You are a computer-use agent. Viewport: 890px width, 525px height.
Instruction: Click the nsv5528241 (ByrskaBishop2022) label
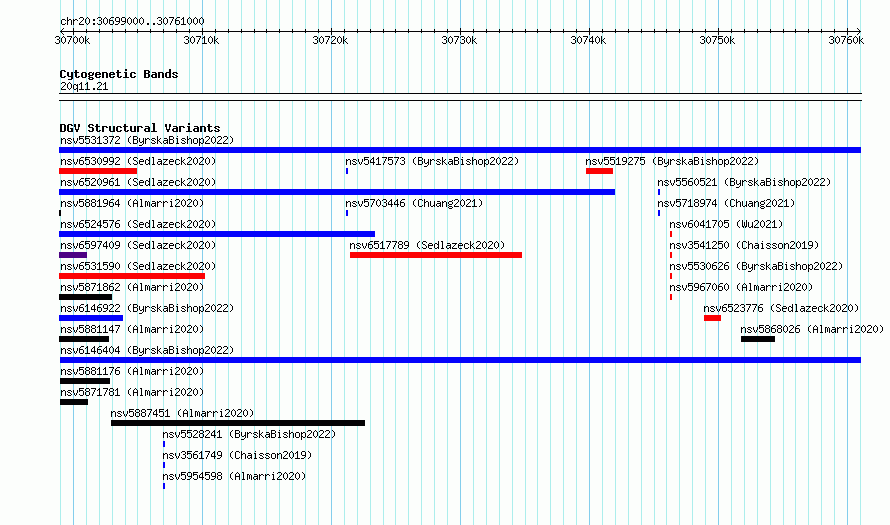249,434
